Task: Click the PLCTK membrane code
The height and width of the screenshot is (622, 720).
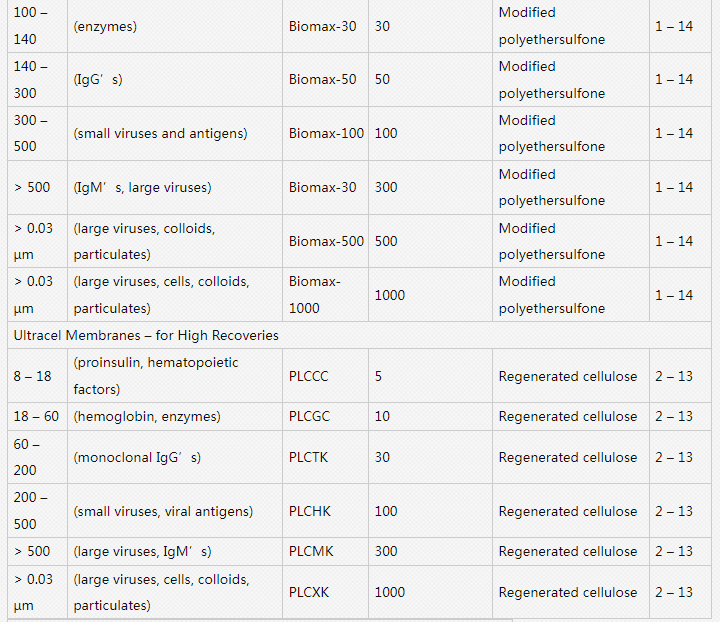Action: (309, 458)
